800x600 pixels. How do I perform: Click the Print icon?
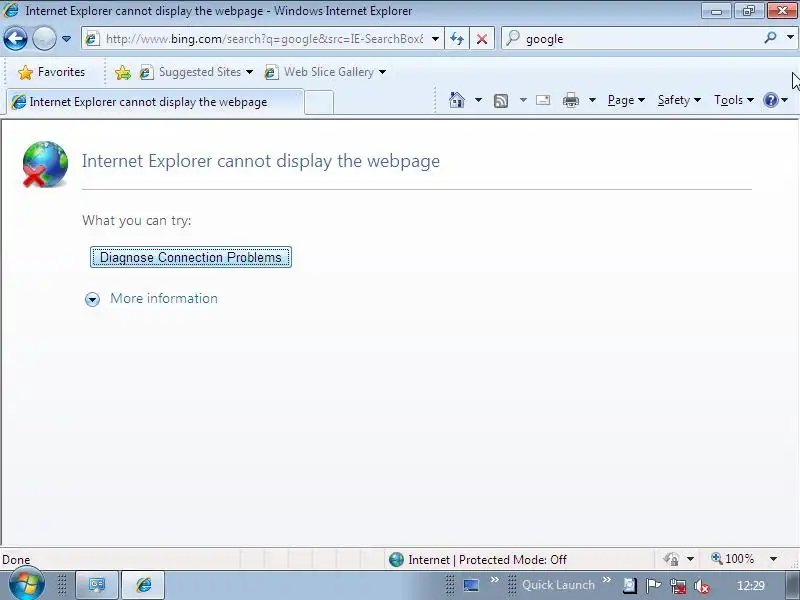pos(570,101)
